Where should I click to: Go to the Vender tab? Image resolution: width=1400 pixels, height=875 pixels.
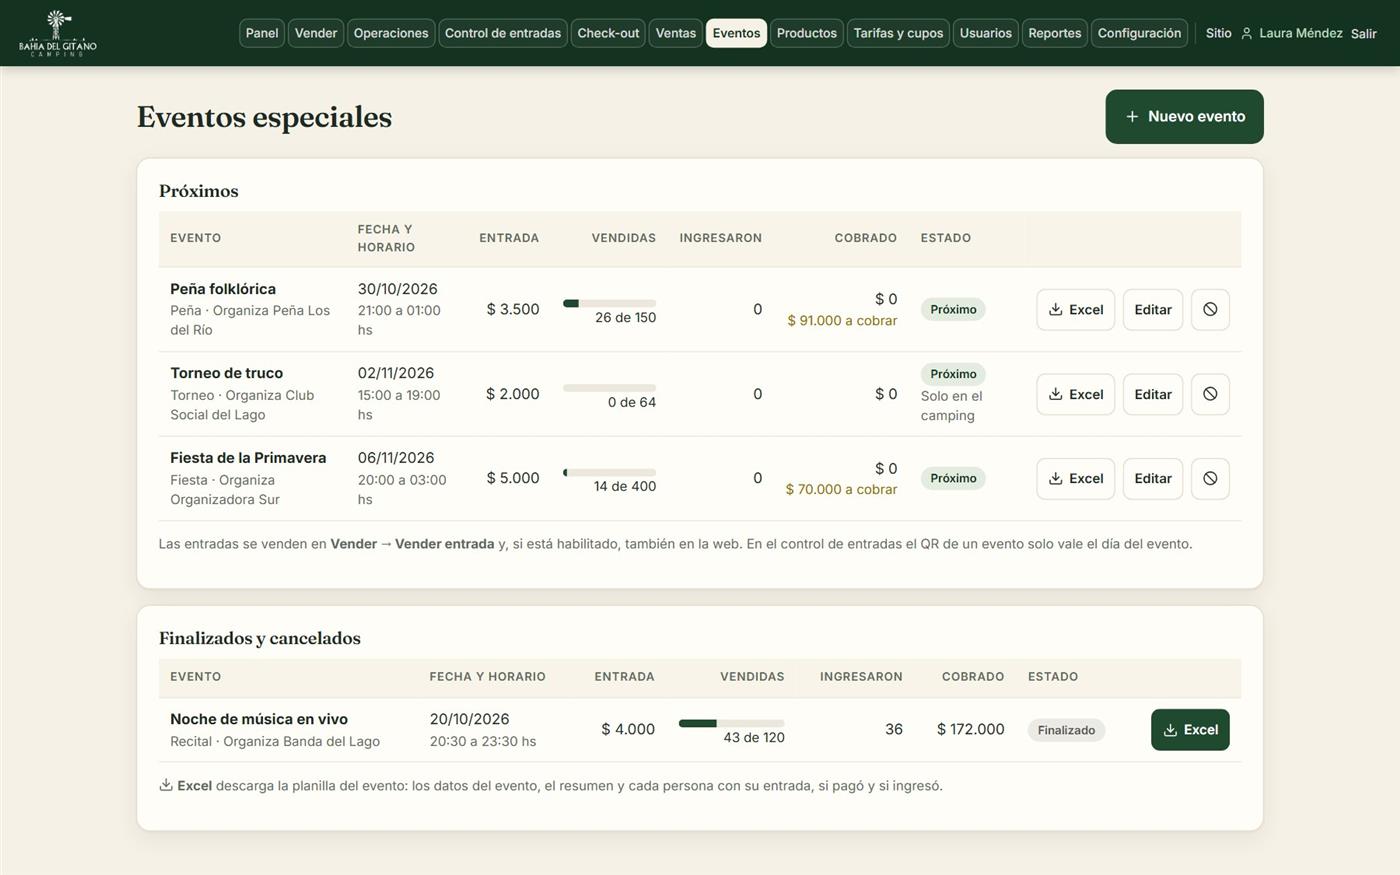[316, 33]
